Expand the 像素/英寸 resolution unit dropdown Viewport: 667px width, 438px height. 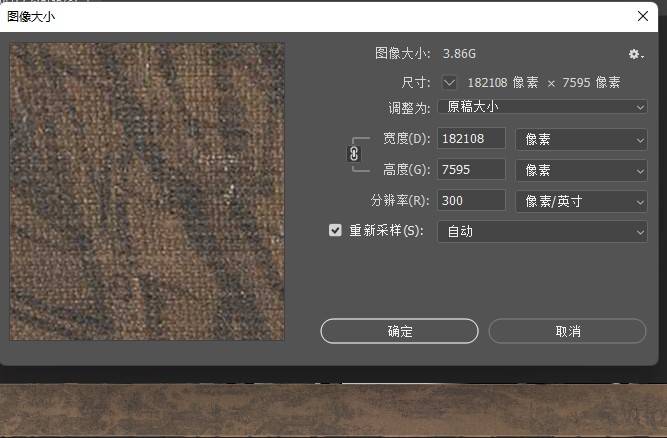point(580,201)
